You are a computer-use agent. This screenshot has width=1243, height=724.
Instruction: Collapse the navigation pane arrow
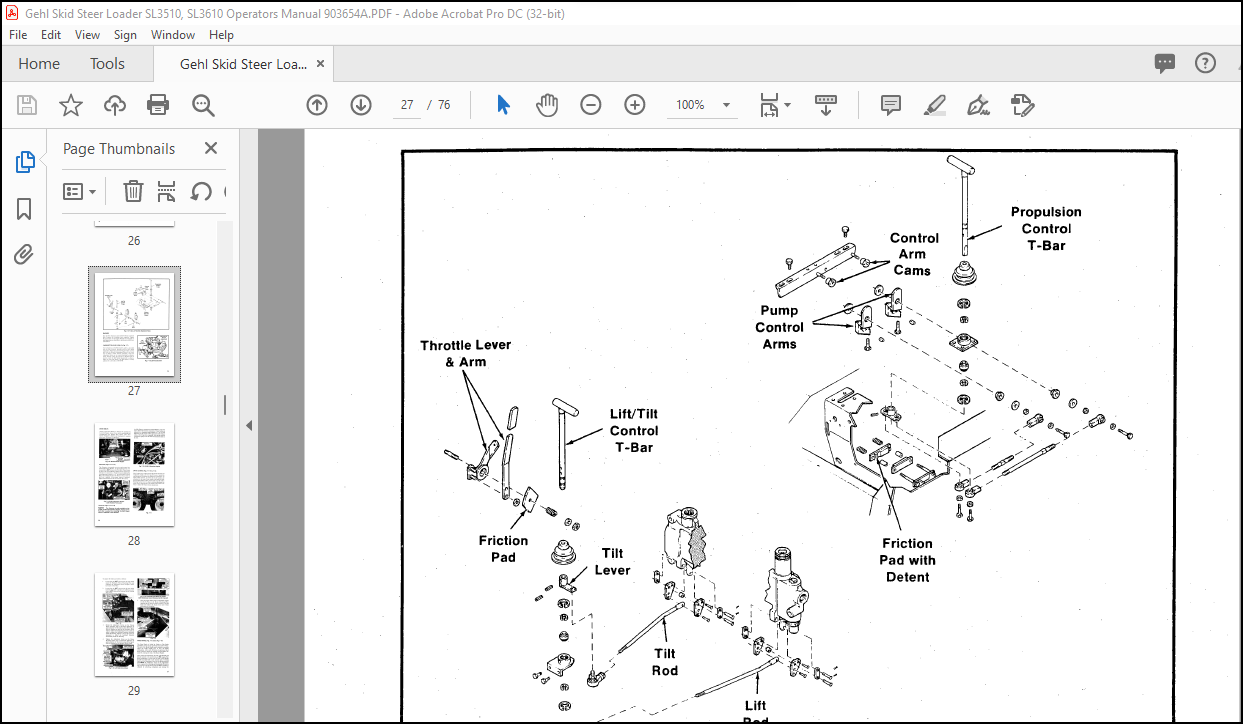click(249, 425)
